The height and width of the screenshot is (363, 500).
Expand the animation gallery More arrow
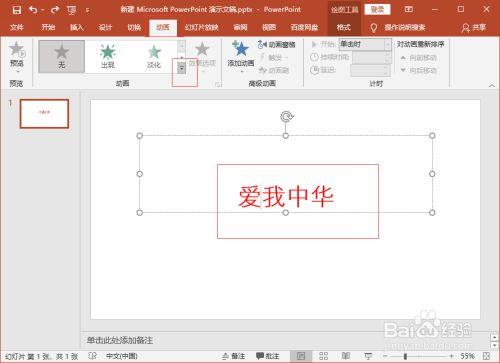[181, 68]
